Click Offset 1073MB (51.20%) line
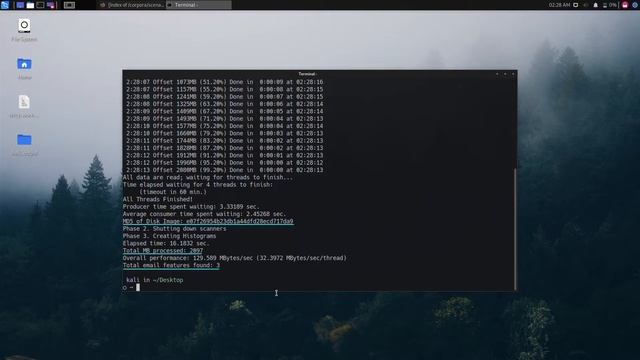This screenshot has height=360, width=640. click(224, 82)
